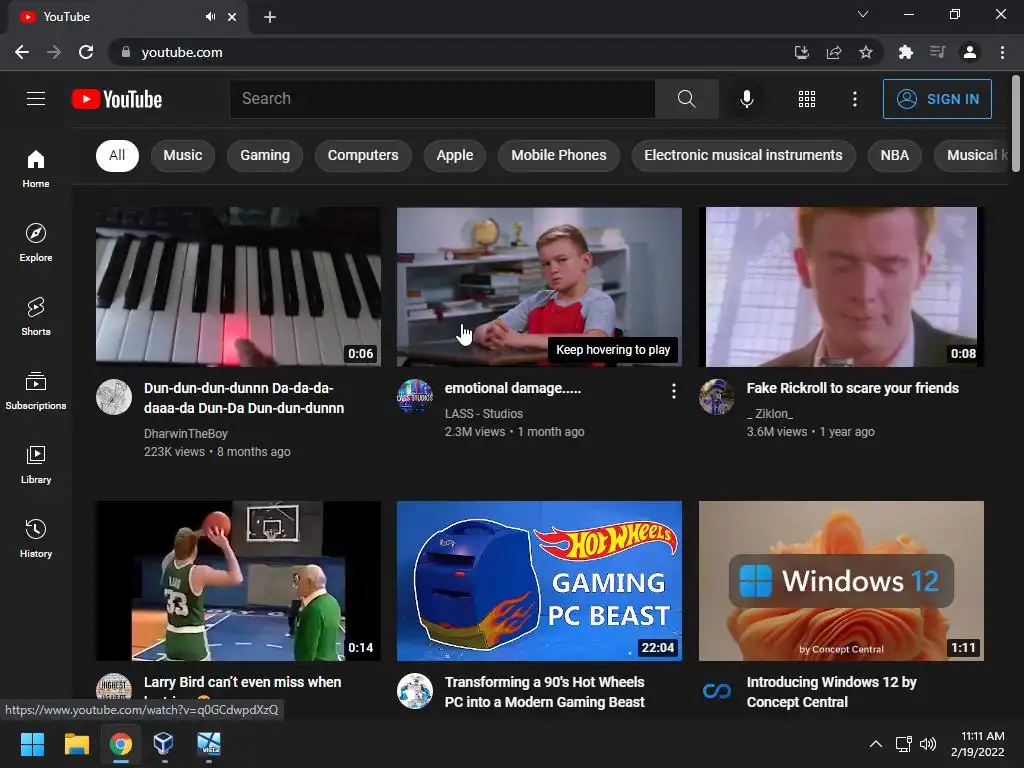
Task: Open File Explorer from taskbar
Action: click(76, 744)
